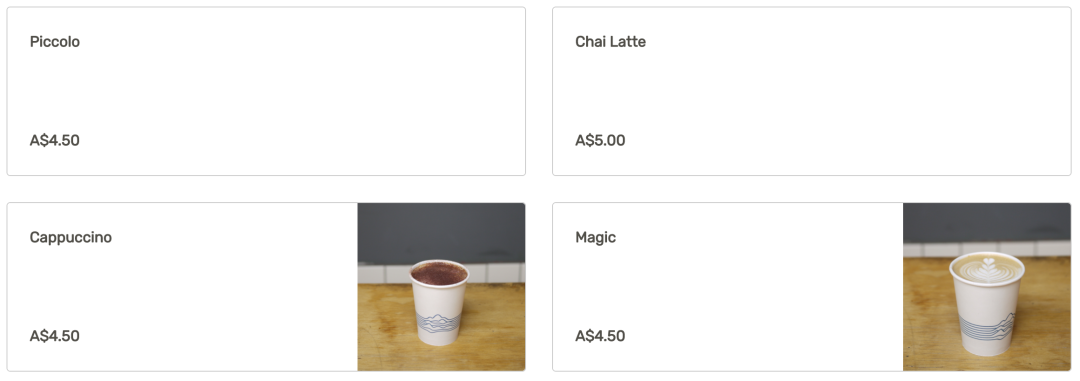Click the A$4.50 price under Cappuccino

pyautogui.click(x=54, y=336)
